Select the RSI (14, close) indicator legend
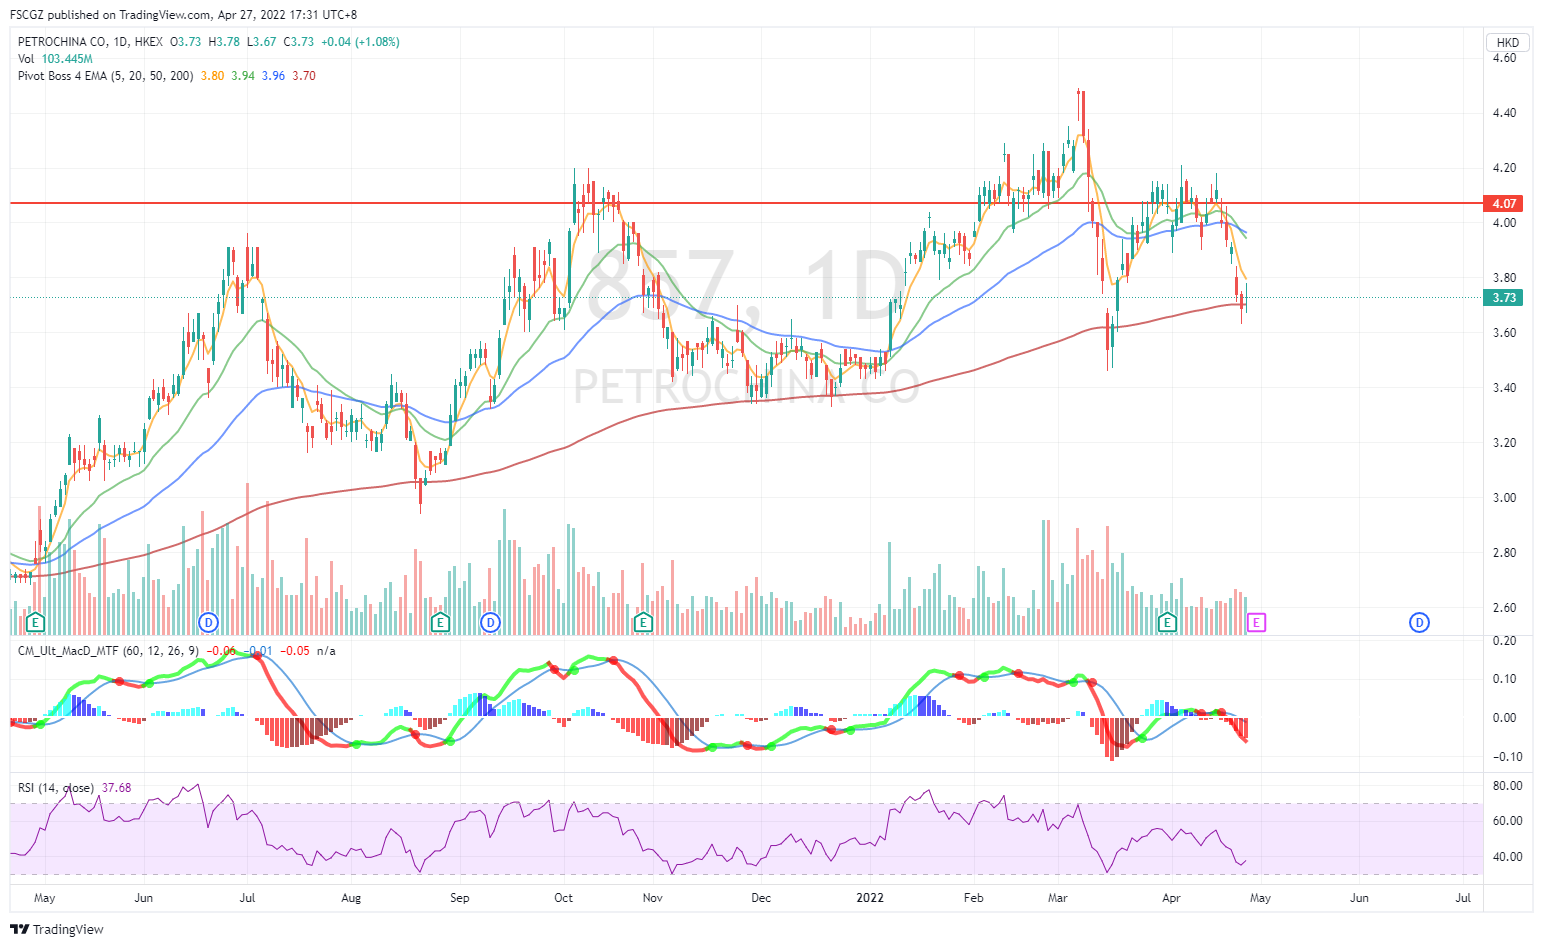Image resolution: width=1543 pixels, height=947 pixels. pyautogui.click(x=56, y=788)
